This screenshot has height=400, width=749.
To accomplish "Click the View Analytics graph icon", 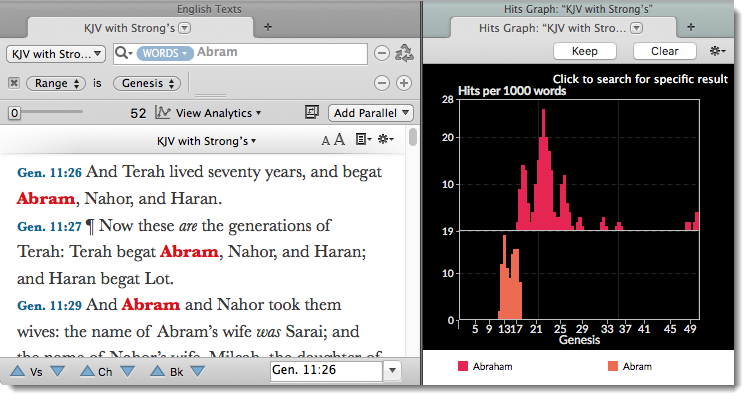I will pos(163,113).
